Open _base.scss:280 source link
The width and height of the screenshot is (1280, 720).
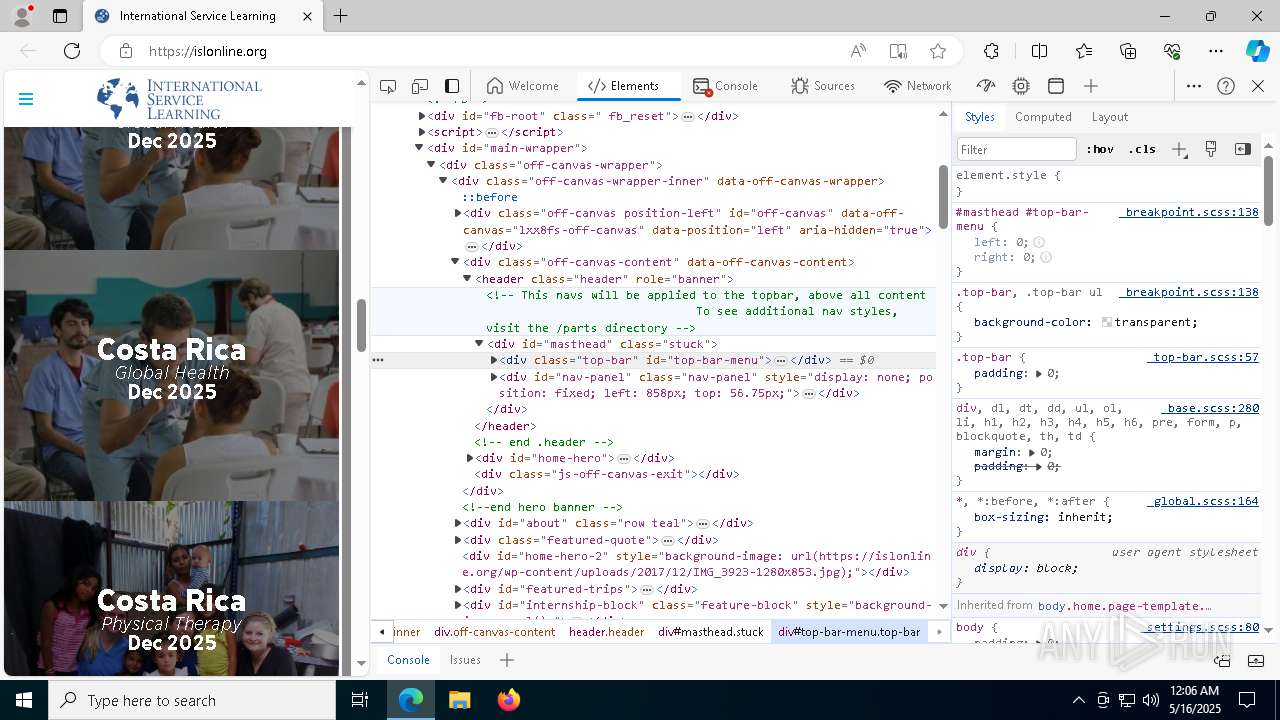(1210, 408)
